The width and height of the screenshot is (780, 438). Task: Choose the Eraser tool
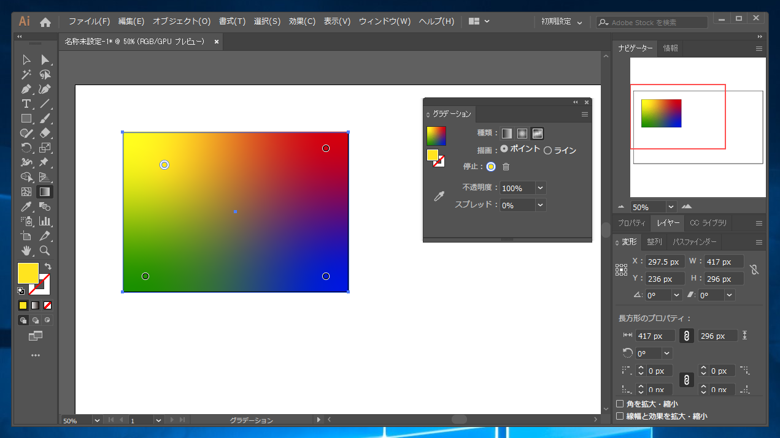pos(45,133)
